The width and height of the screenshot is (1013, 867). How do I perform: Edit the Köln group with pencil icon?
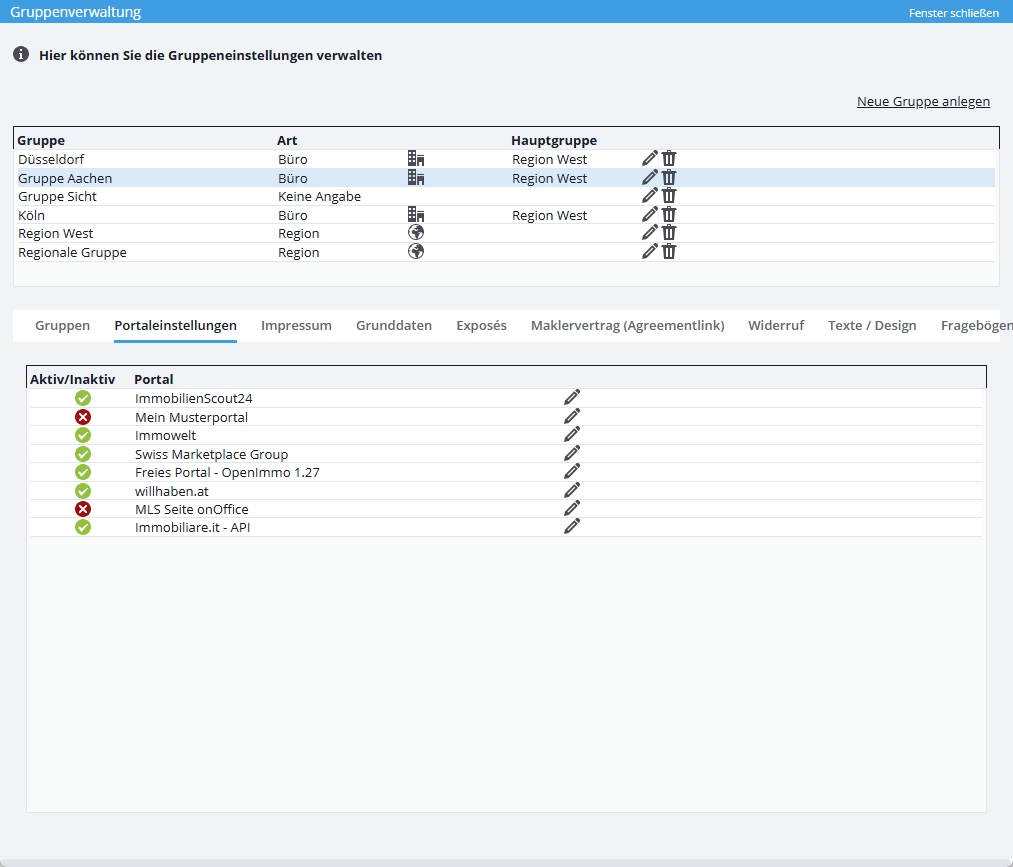click(x=650, y=214)
